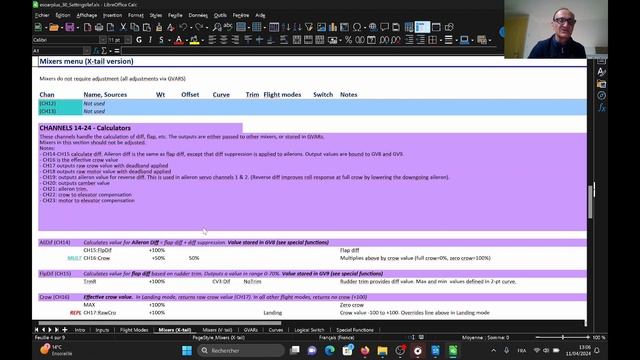Run the spelling check (abc icon)
The image size is (640, 360).
[228, 27]
